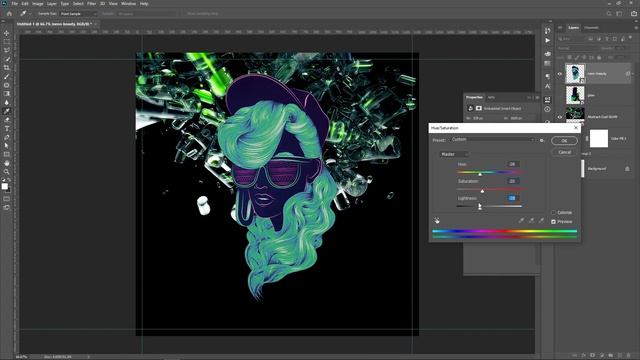Open the Actions play-button panel icon

tap(547, 41)
